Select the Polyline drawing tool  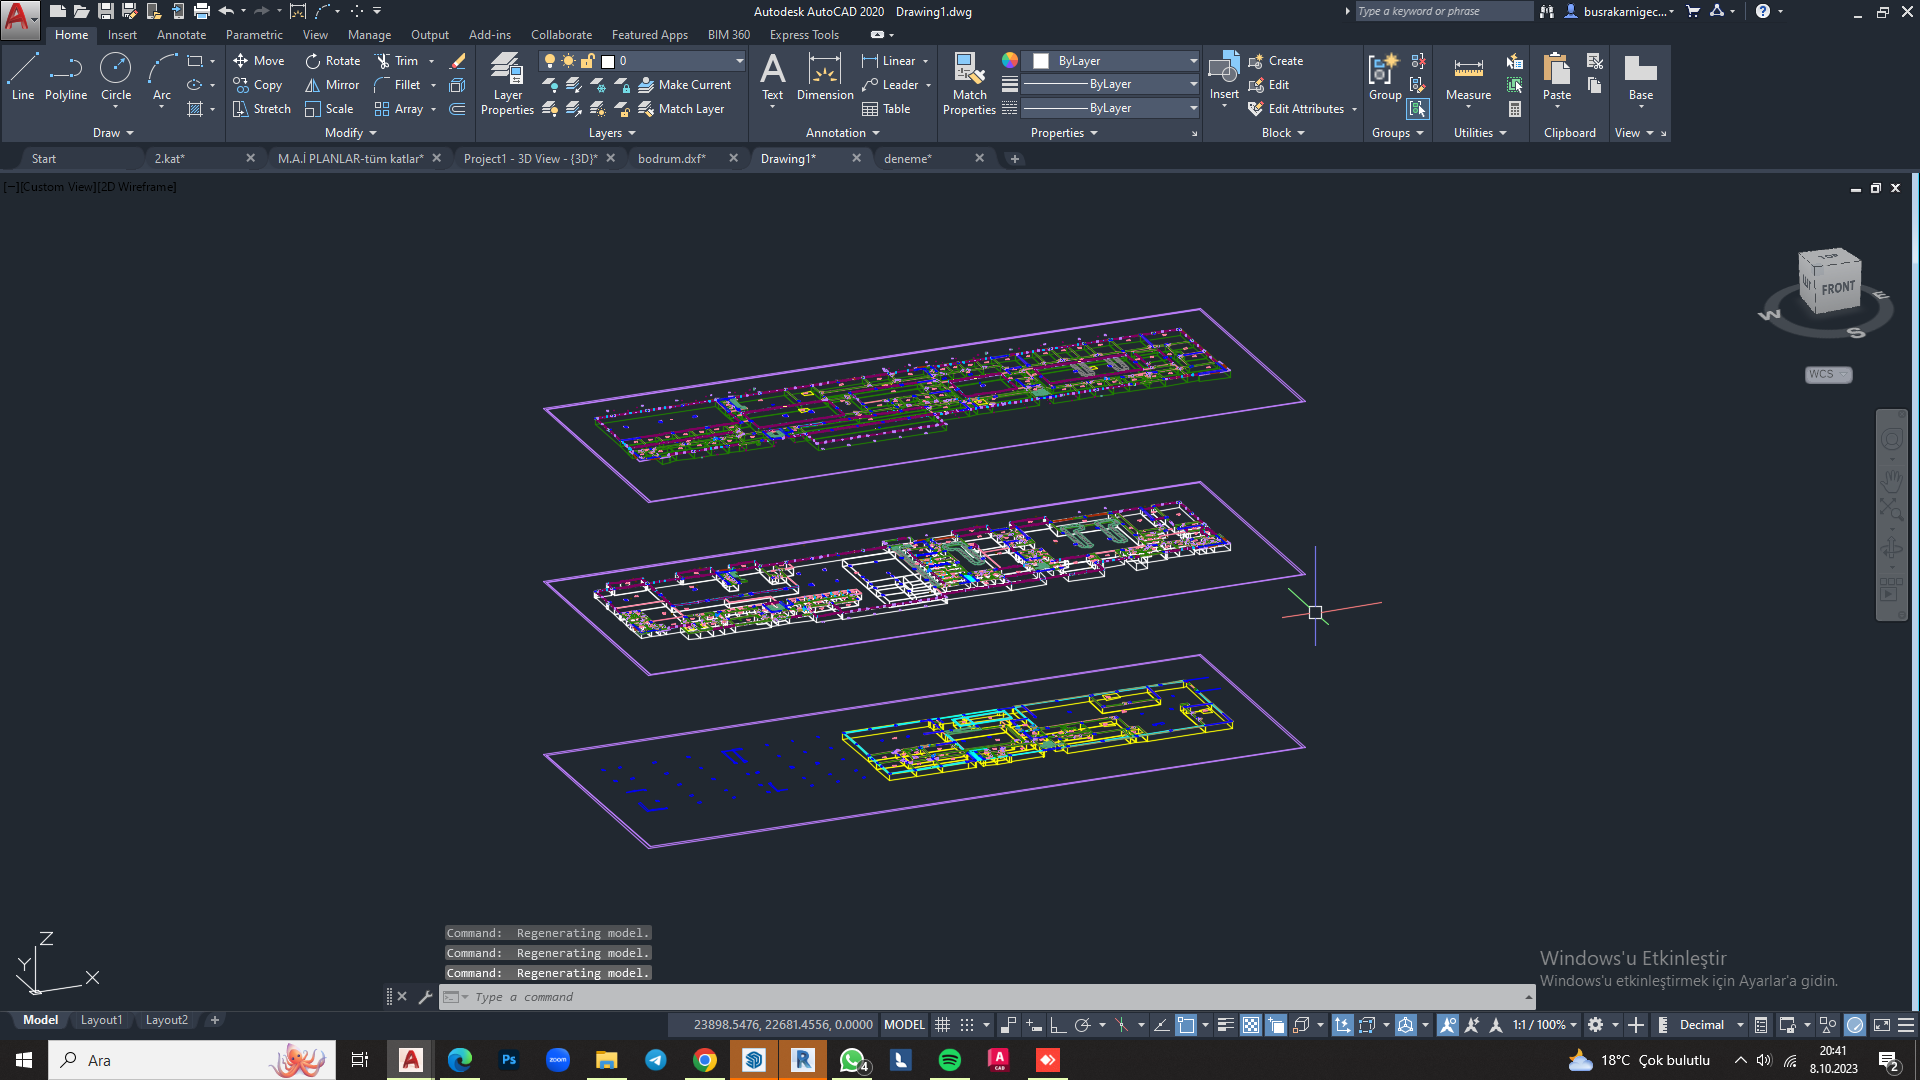pos(66,80)
